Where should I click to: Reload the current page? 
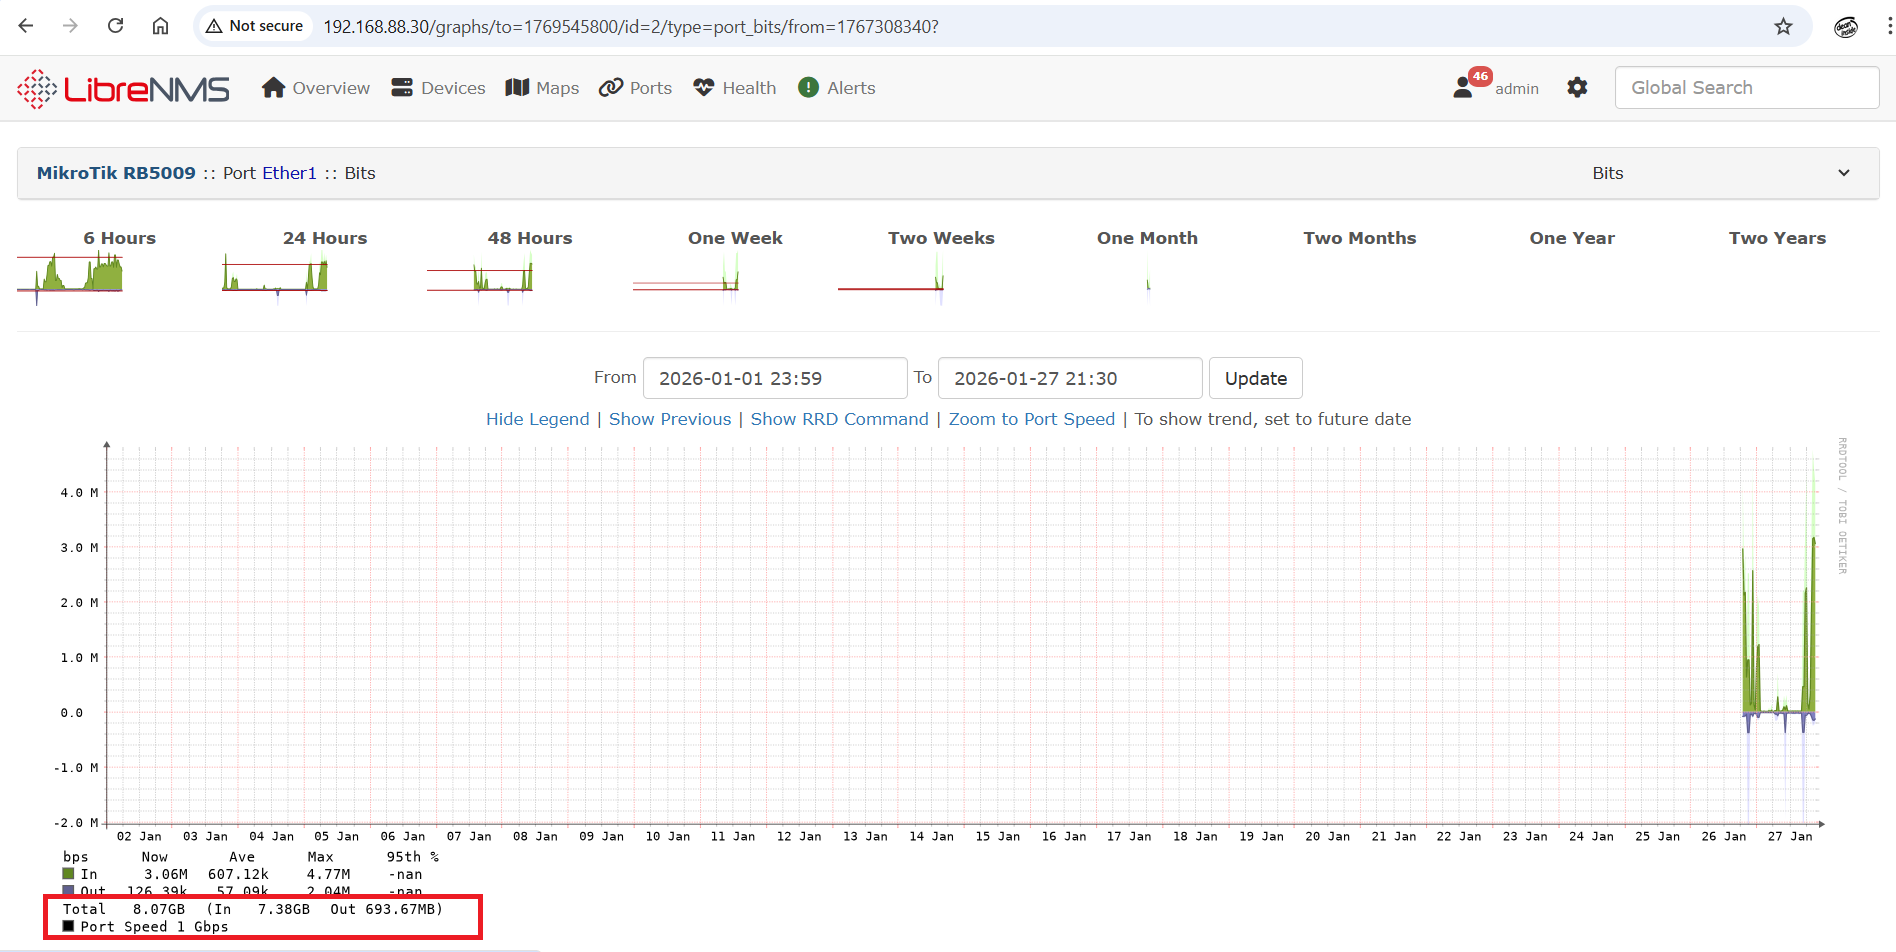(115, 26)
